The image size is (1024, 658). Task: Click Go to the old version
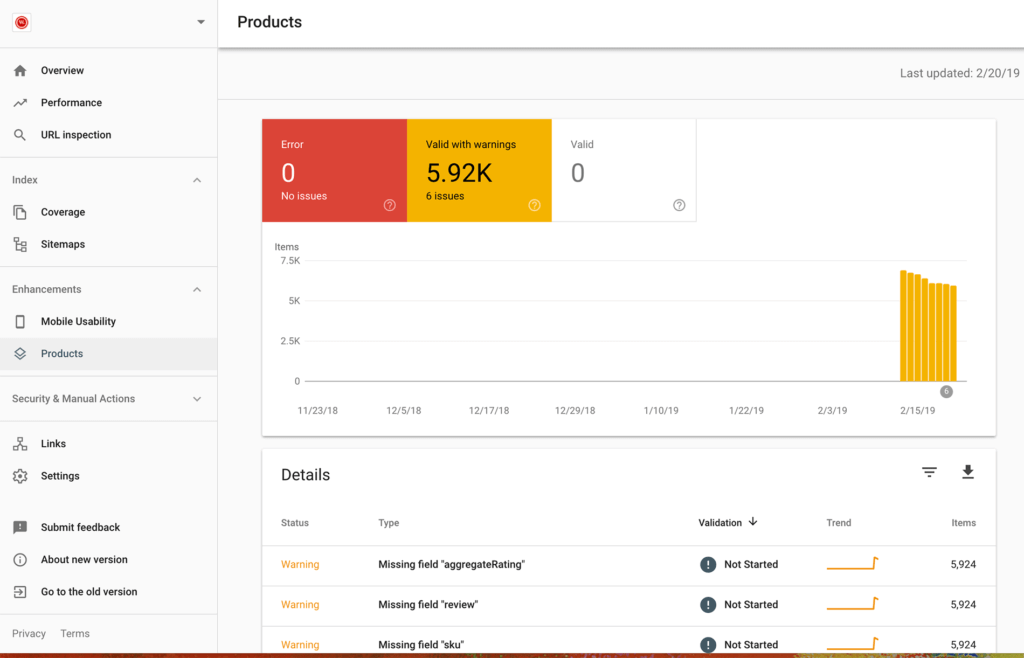[88, 592]
